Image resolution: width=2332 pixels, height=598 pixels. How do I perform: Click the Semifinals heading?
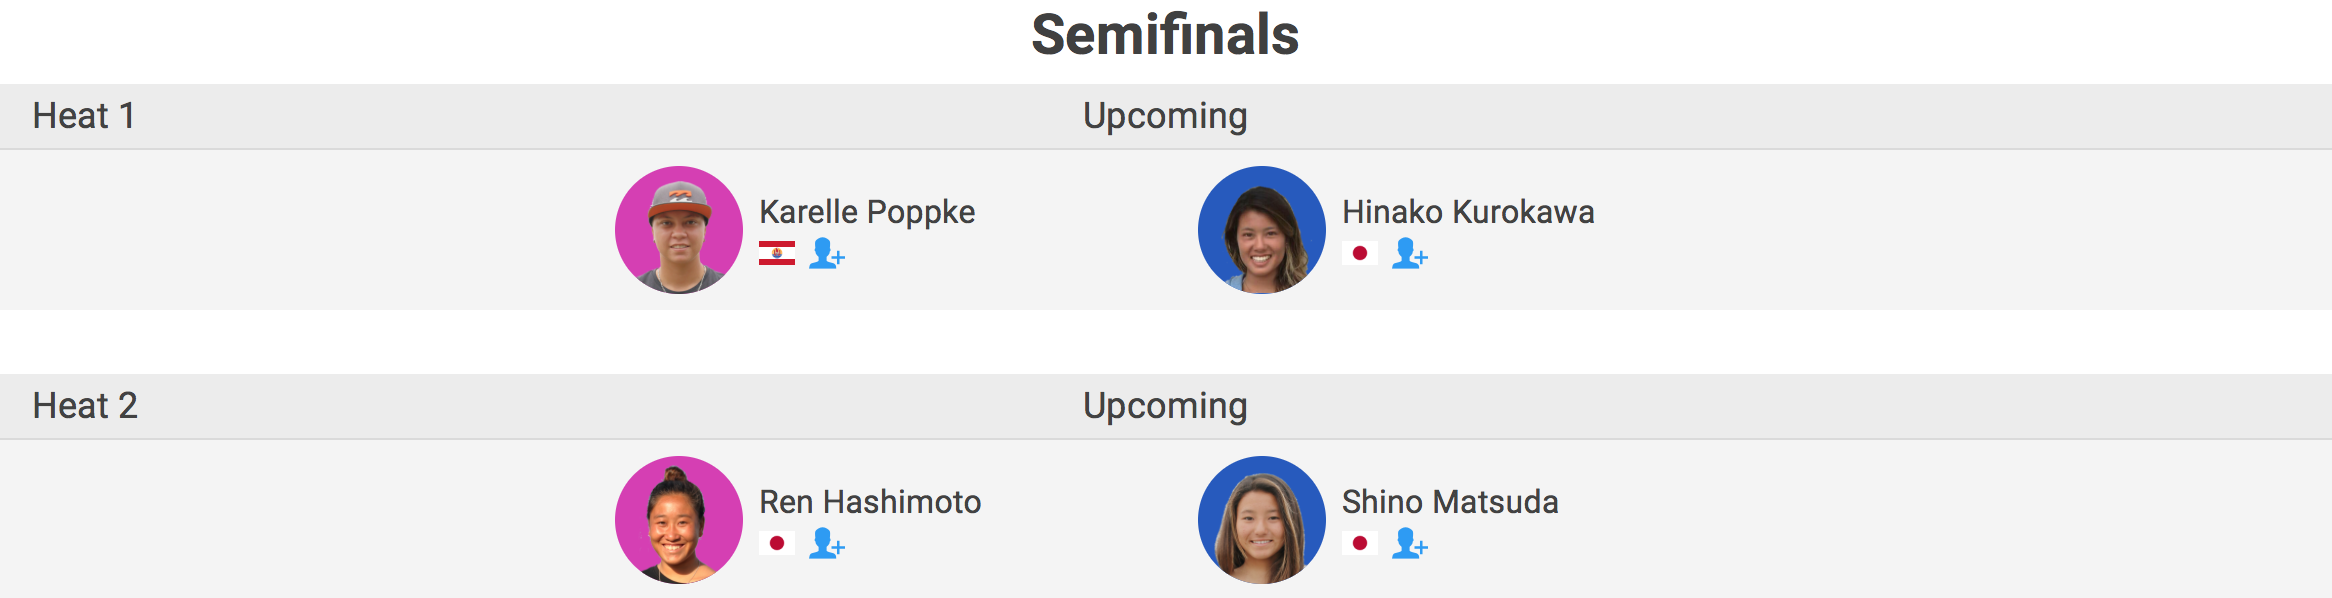pos(1165,35)
